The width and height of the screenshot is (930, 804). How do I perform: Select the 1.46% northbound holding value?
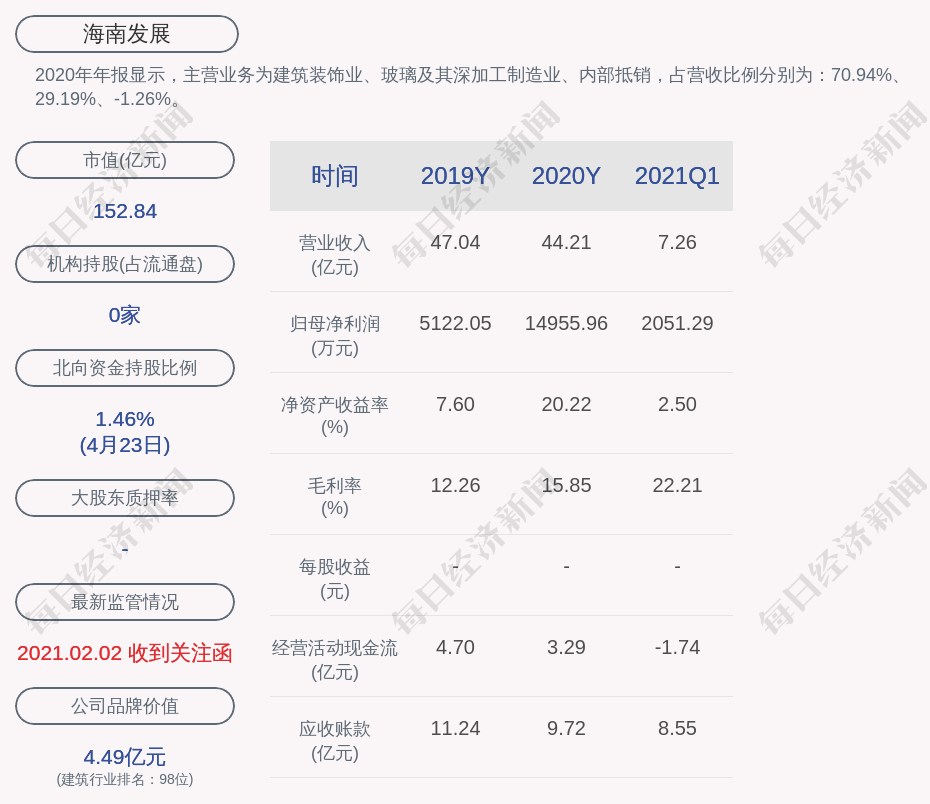pos(125,419)
